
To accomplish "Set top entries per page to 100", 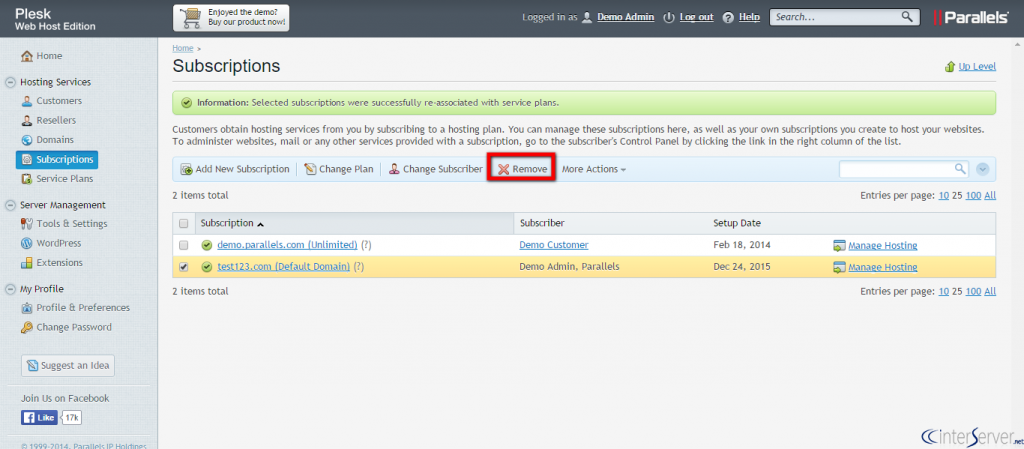I will [973, 195].
